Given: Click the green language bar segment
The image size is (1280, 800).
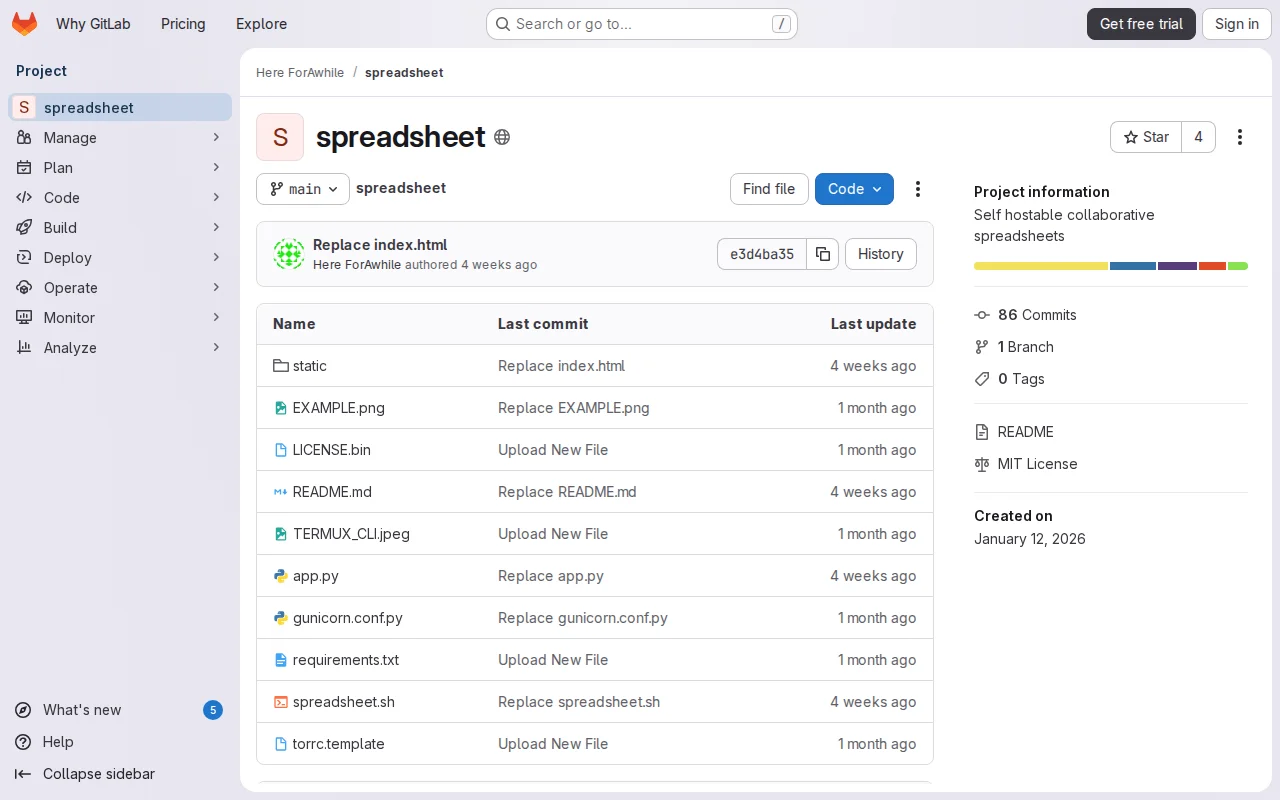Looking at the screenshot, I should [1238, 266].
